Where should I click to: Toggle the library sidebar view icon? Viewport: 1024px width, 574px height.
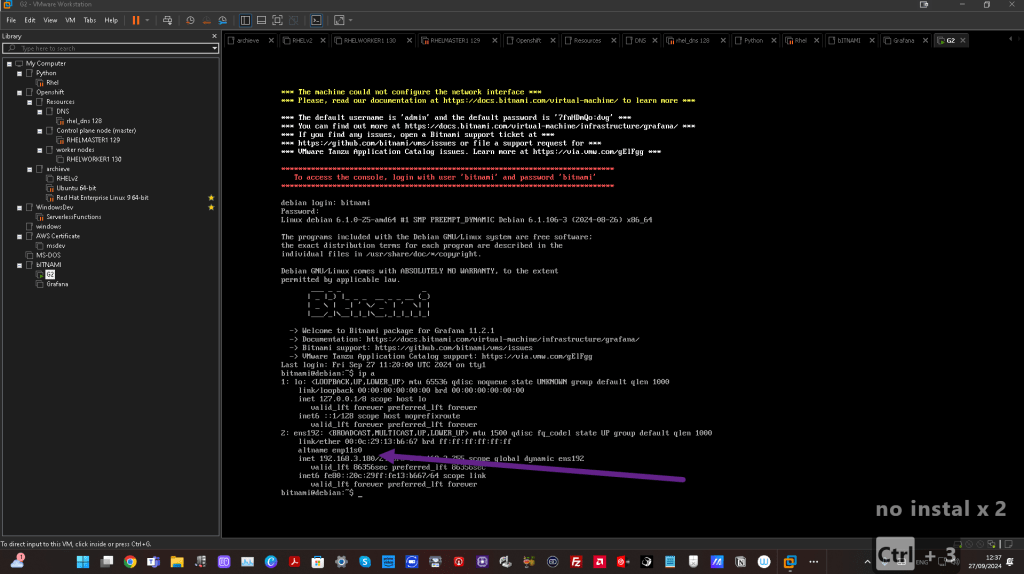tap(246, 20)
